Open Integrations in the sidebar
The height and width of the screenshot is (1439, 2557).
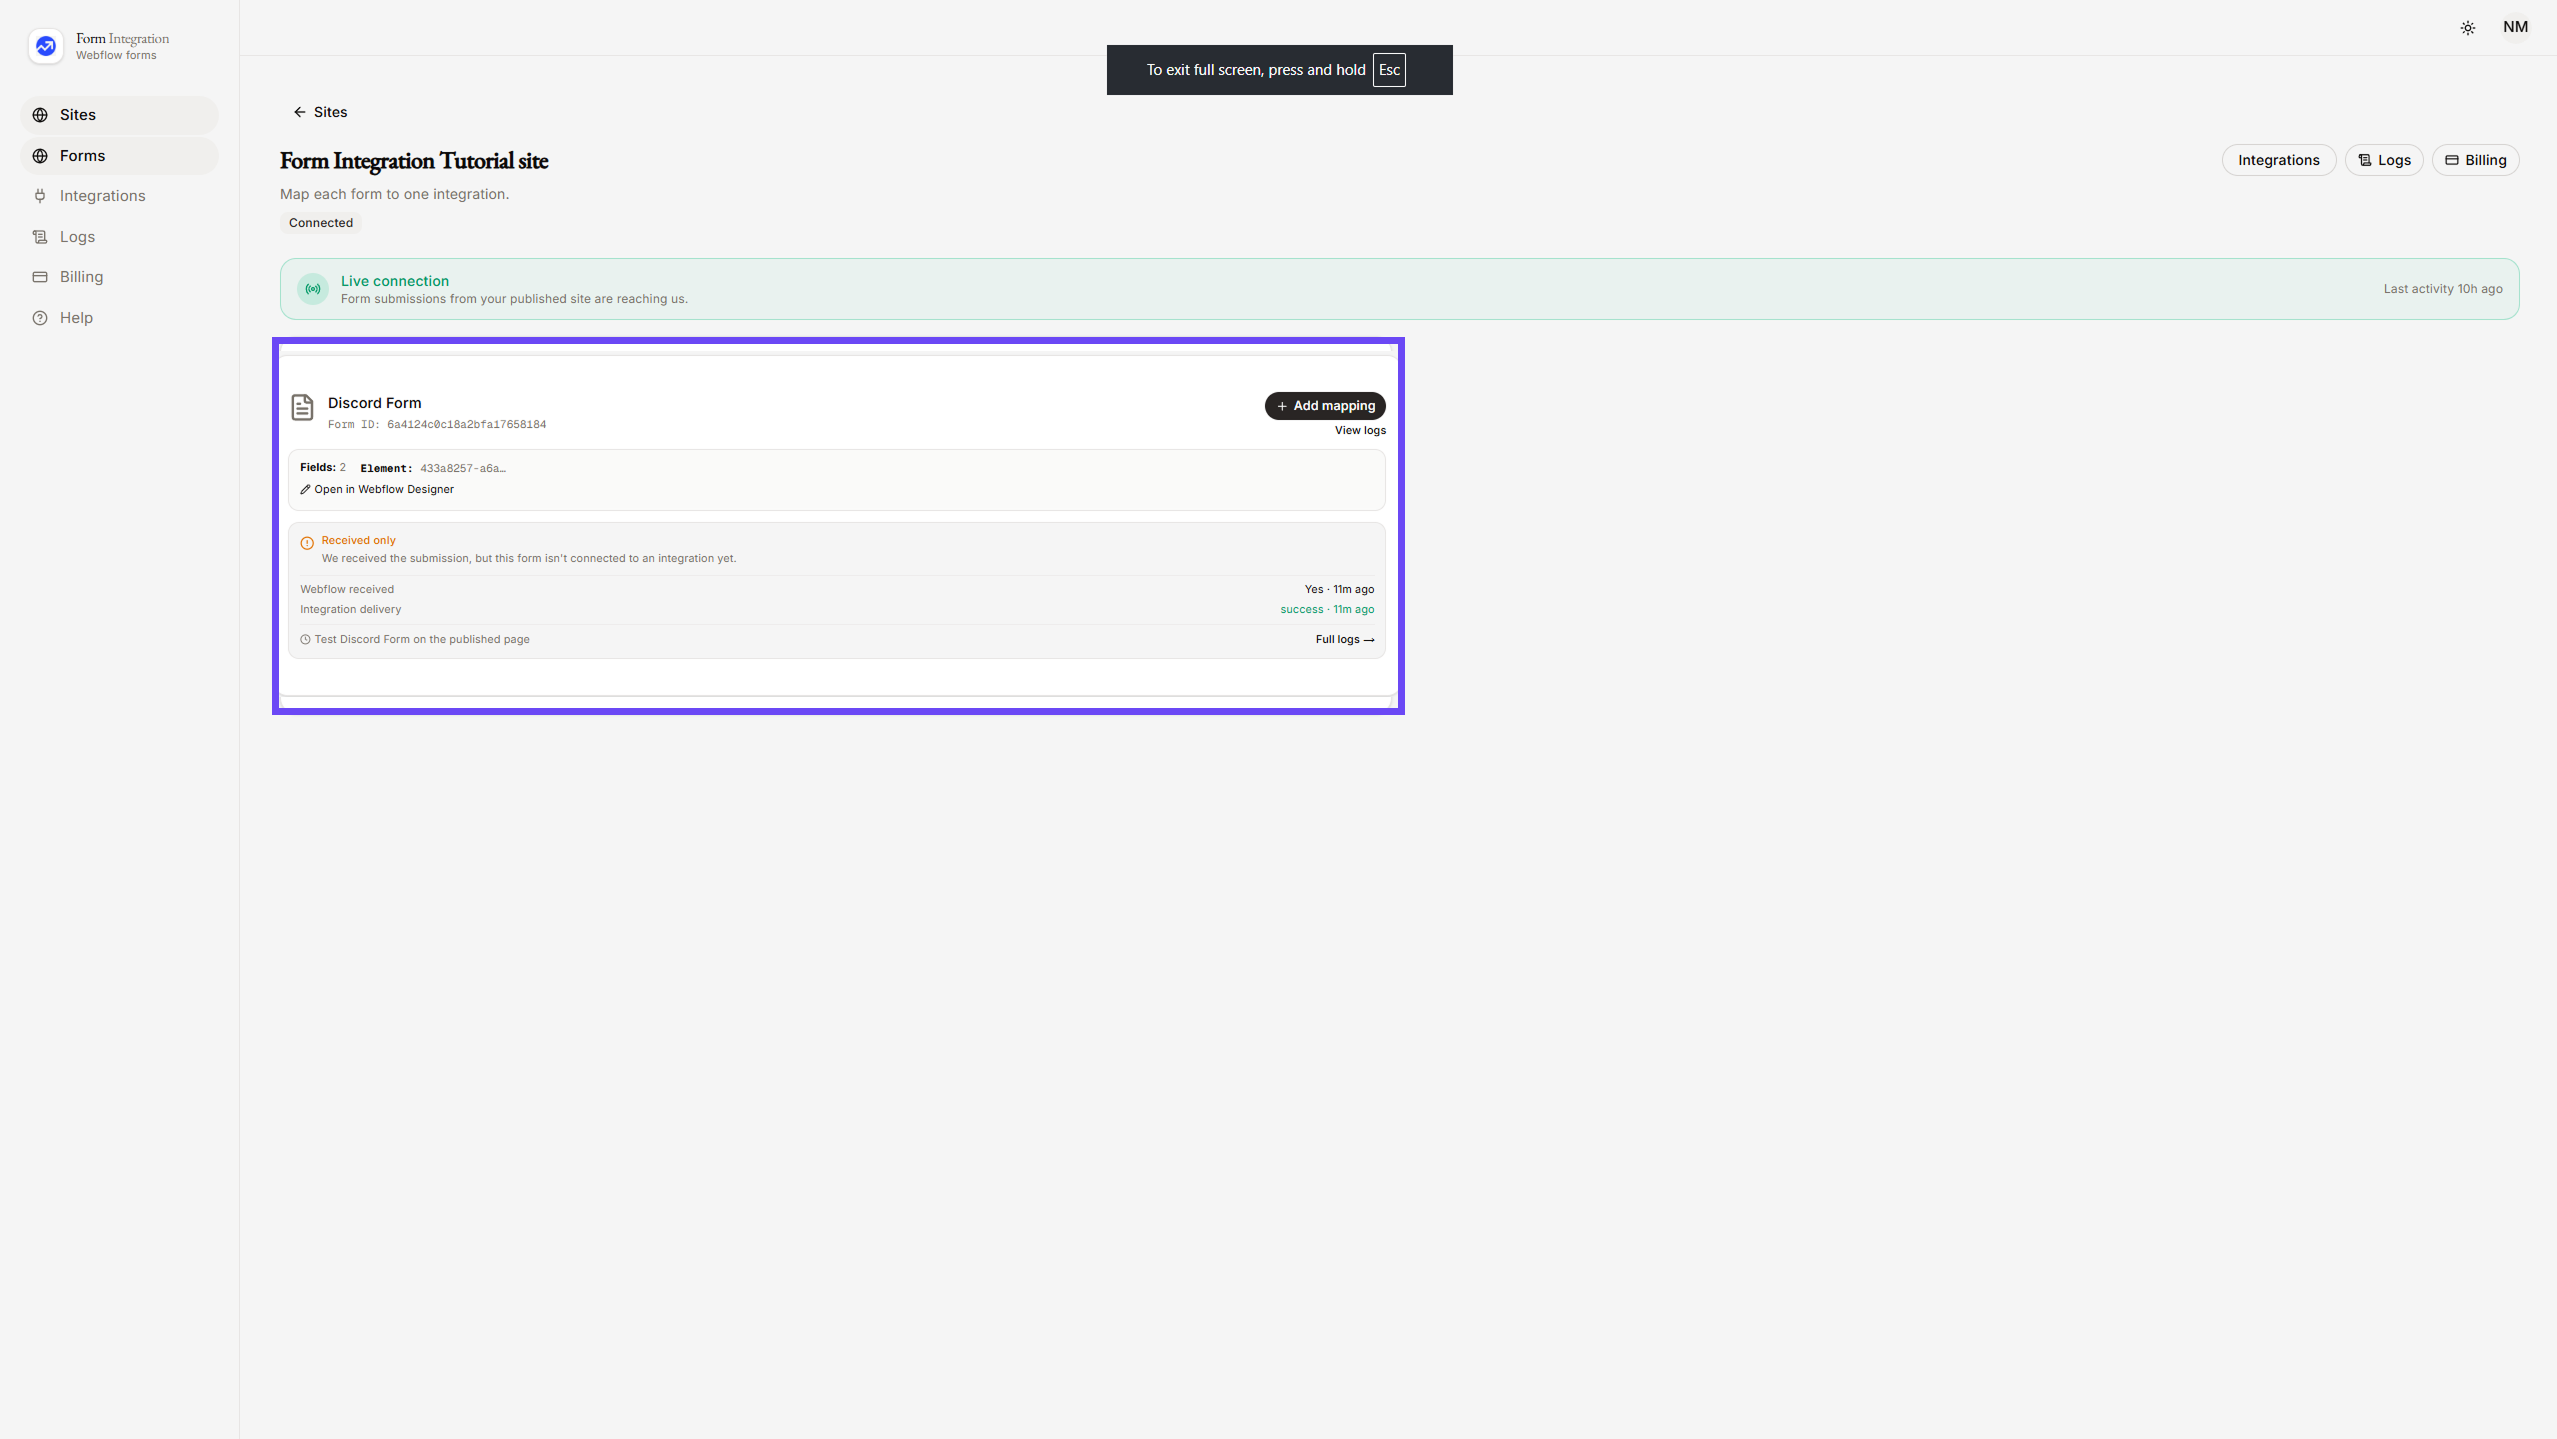coord(119,196)
